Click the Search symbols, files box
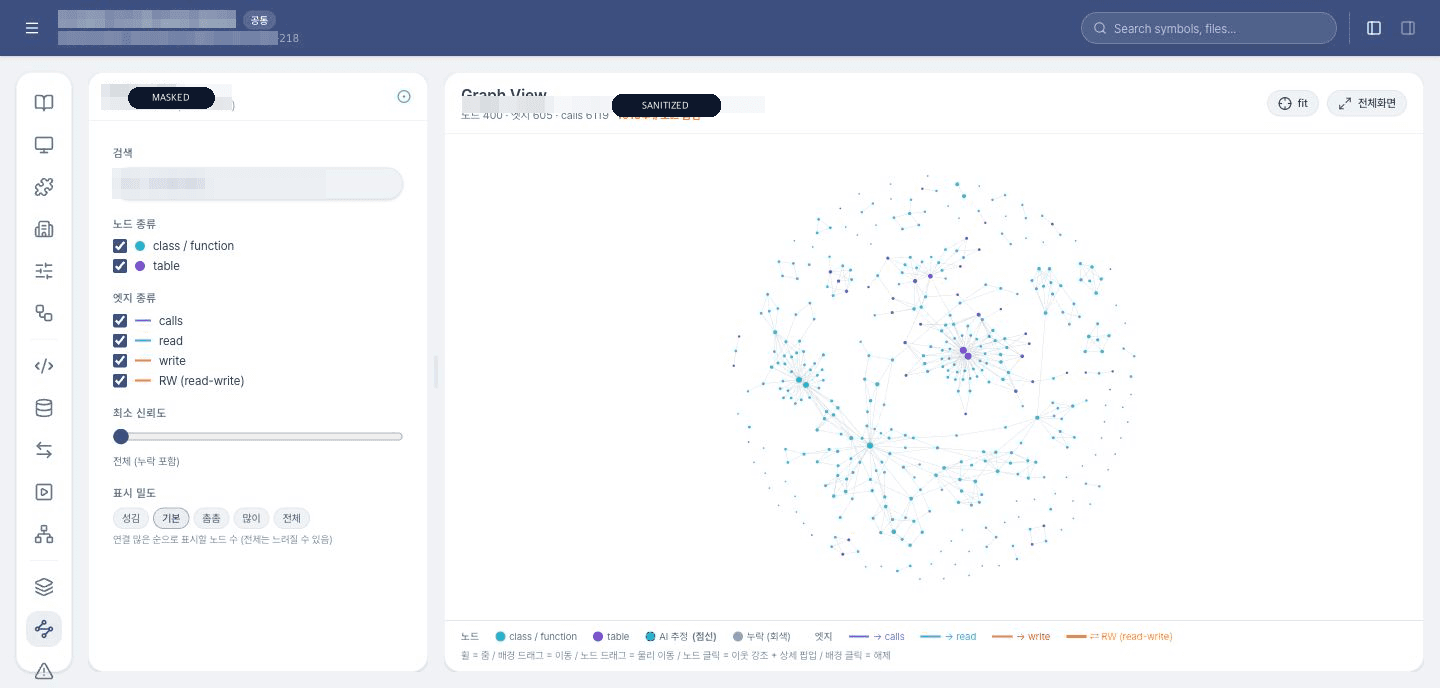This screenshot has height=688, width=1440. click(x=1209, y=28)
